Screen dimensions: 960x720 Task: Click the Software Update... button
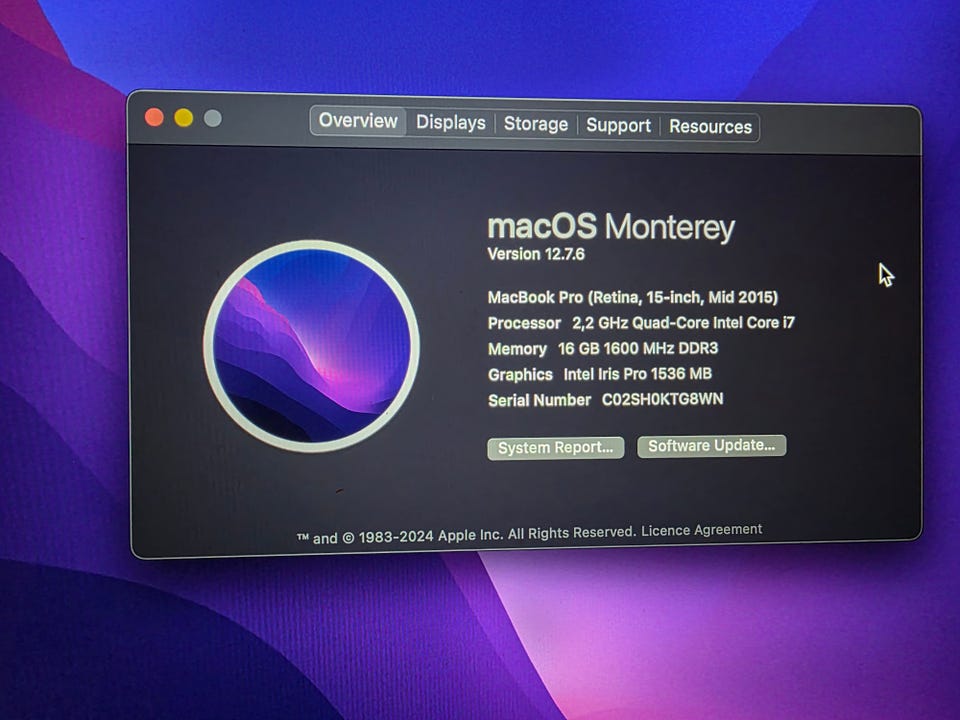711,446
